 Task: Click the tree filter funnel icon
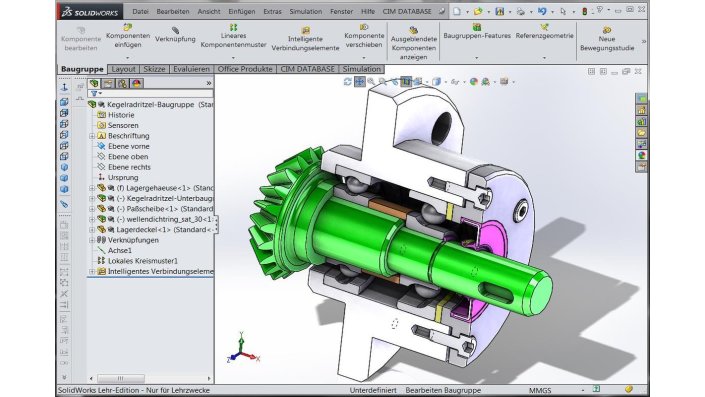click(94, 94)
